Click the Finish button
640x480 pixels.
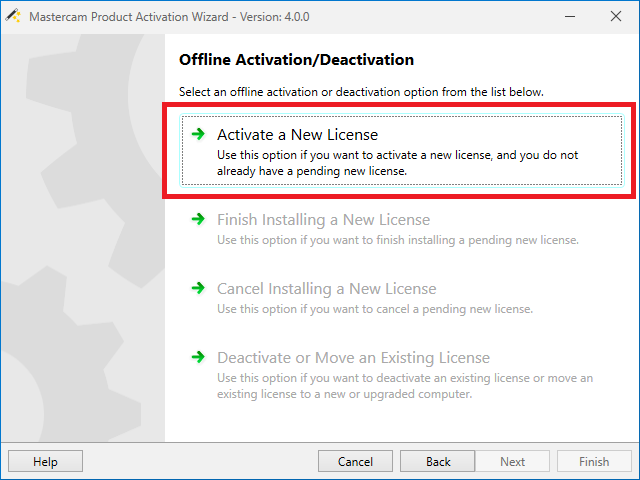tap(593, 461)
